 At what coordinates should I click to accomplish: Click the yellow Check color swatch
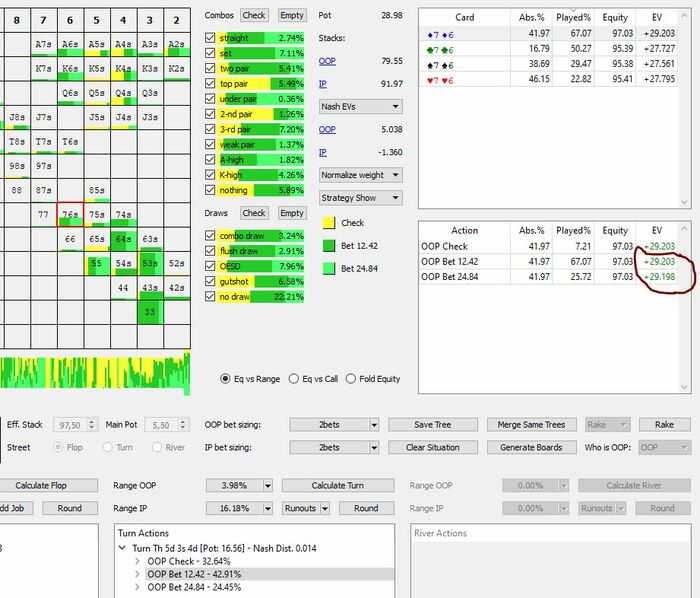click(x=329, y=223)
